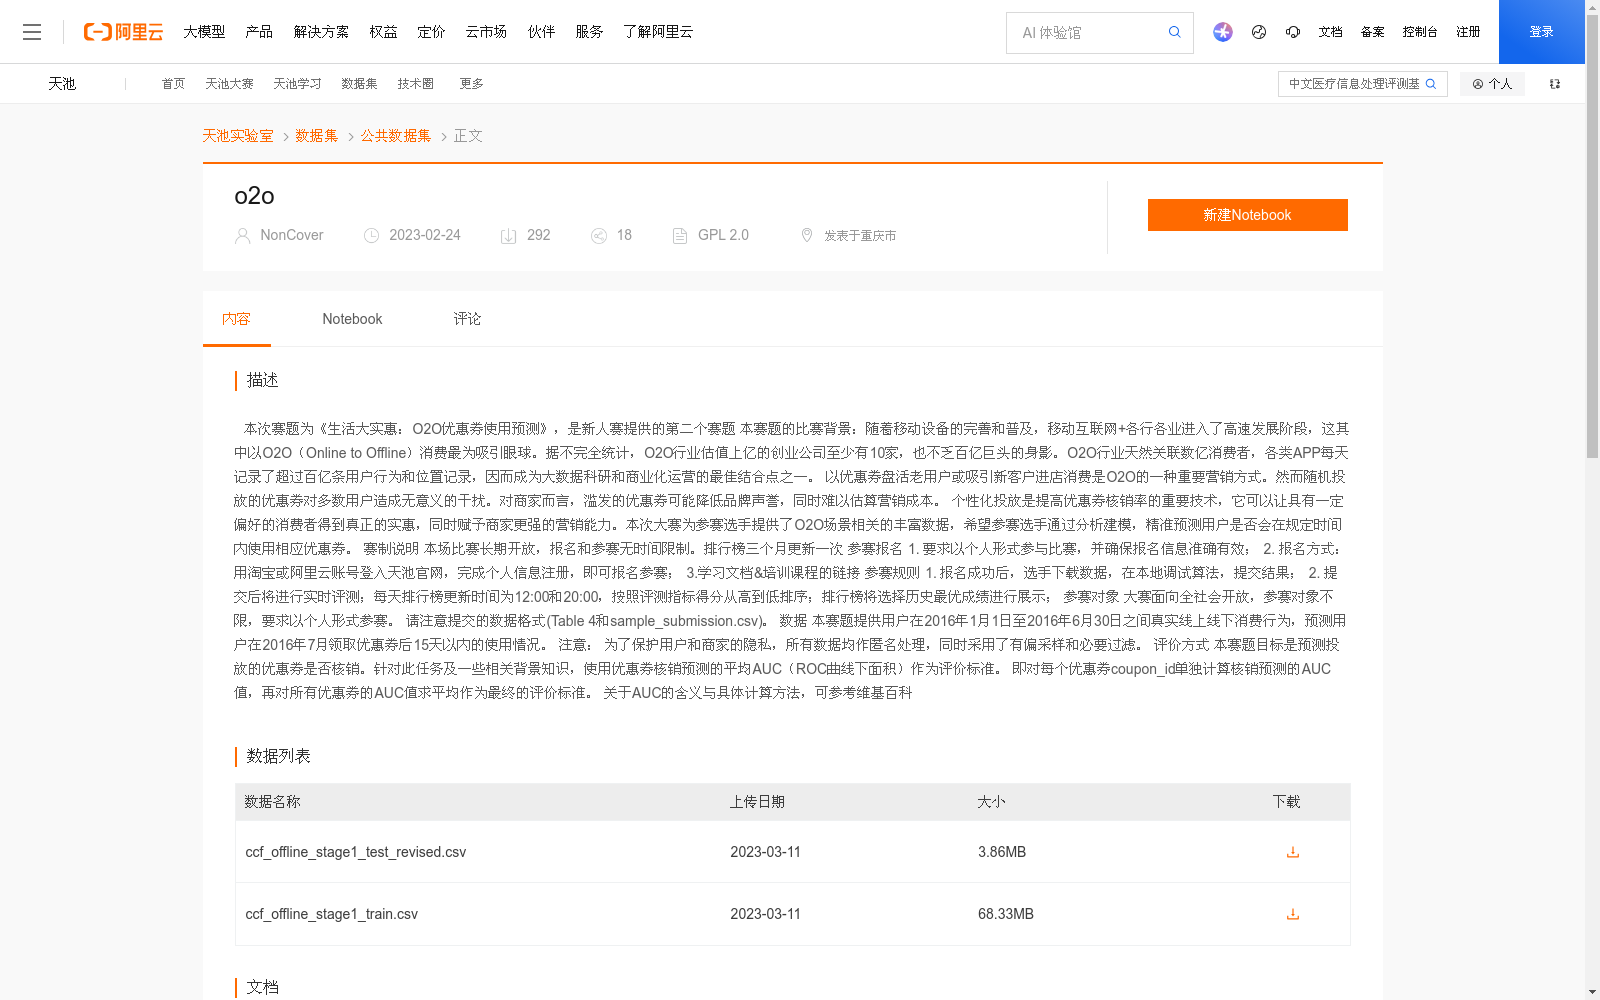The width and height of the screenshot is (1600, 1000).
Task: Click the blue 登录 login button
Action: pos(1541,32)
